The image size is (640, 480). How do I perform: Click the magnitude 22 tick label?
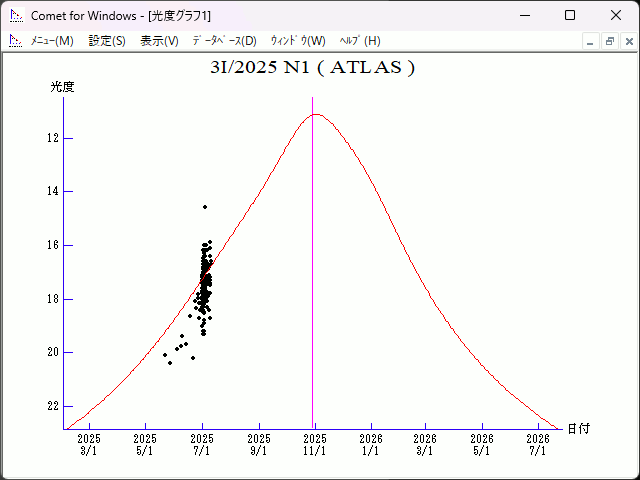point(53,406)
